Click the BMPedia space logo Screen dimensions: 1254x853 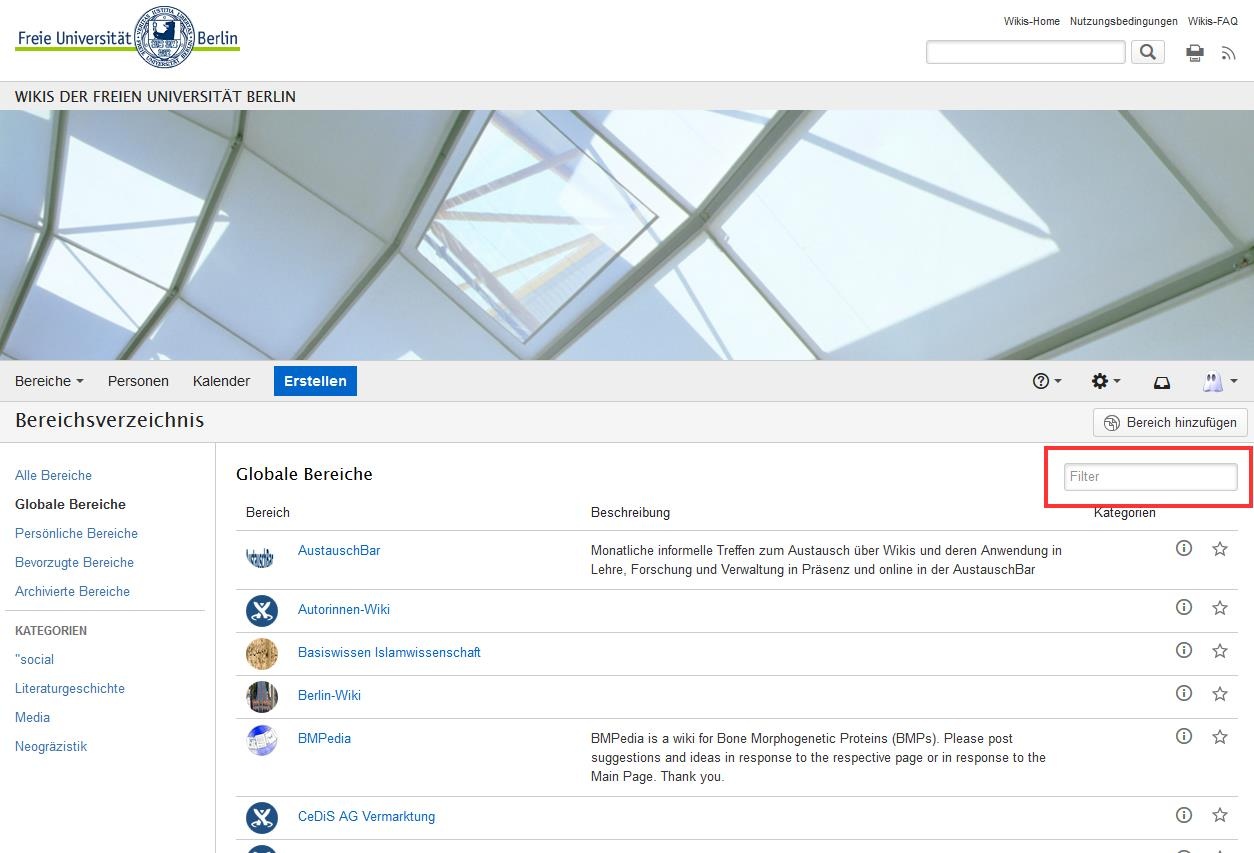[262, 740]
